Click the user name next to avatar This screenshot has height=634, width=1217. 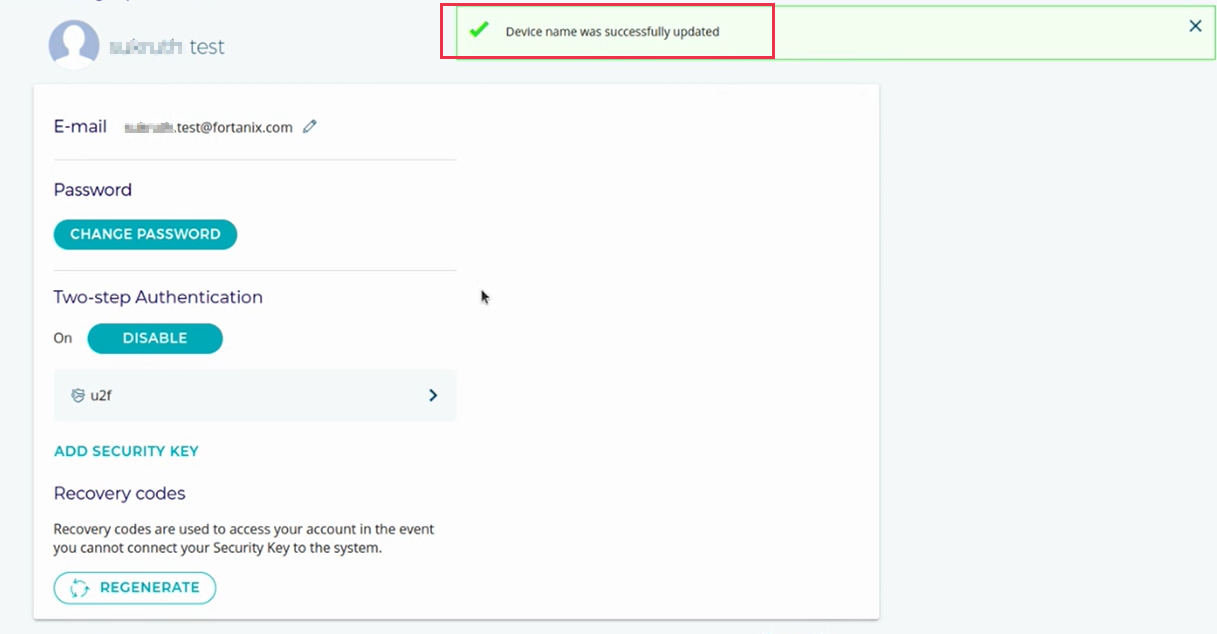click(166, 47)
